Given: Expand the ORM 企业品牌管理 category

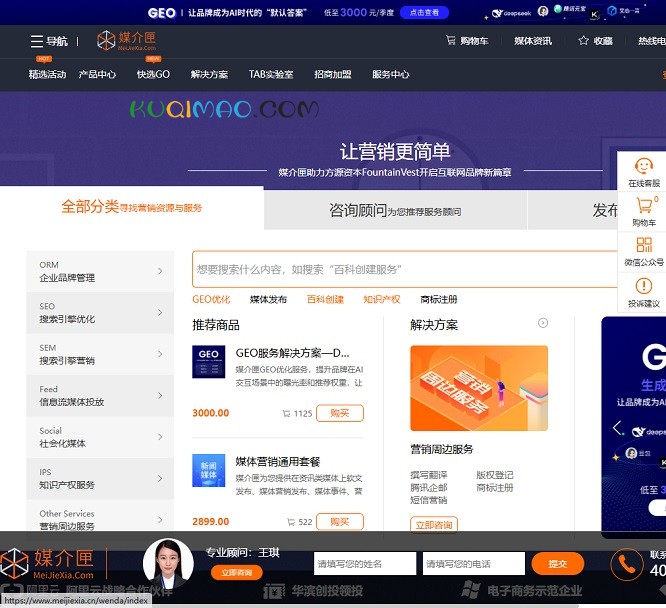Looking at the screenshot, I should [x=100, y=271].
